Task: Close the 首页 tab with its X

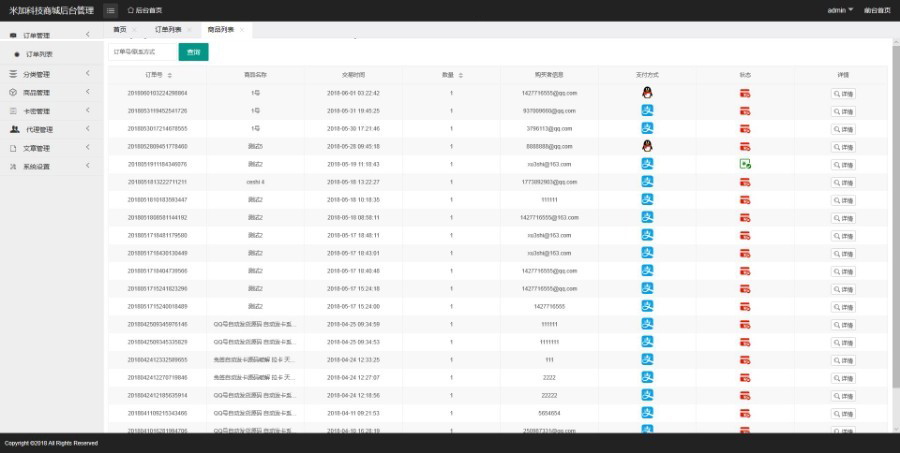Action: (x=134, y=30)
